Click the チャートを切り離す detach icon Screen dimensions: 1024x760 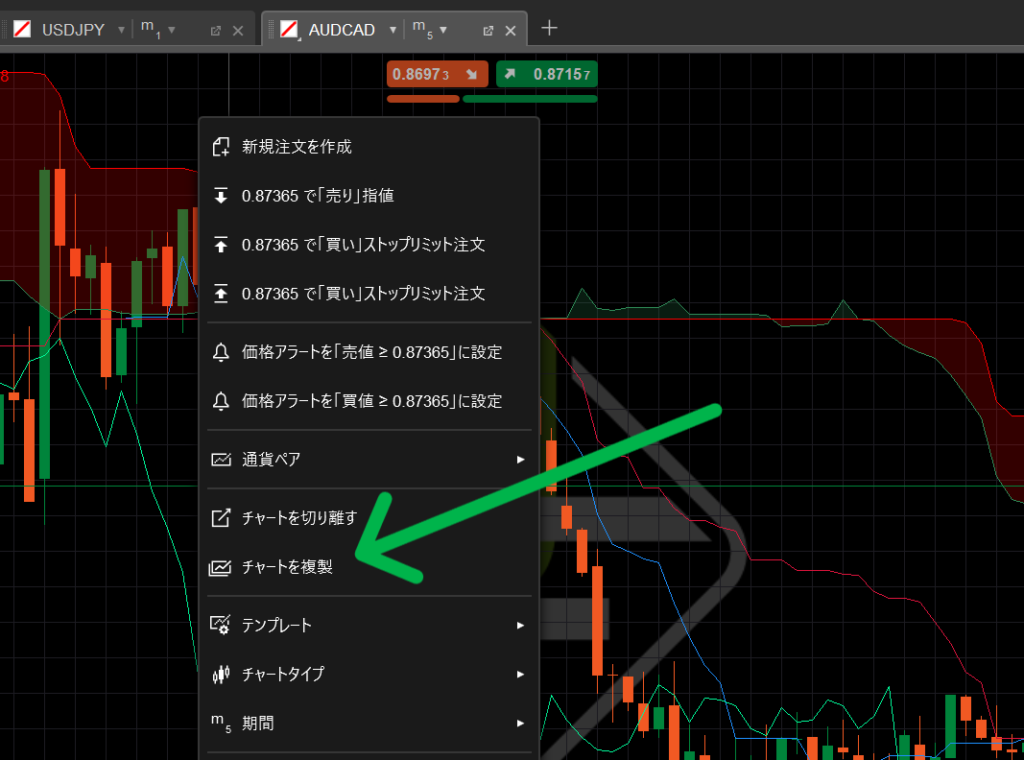tap(221, 518)
